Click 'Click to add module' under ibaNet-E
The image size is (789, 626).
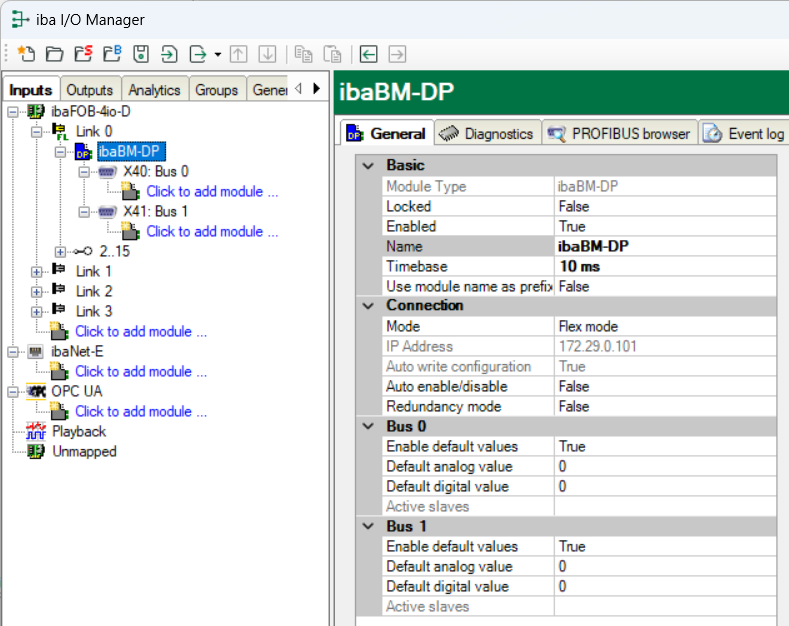(x=141, y=371)
